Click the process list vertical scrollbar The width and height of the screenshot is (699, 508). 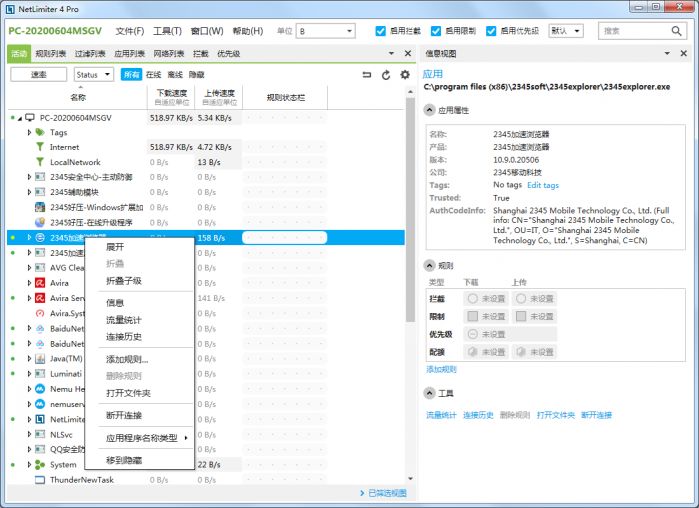coord(410,209)
